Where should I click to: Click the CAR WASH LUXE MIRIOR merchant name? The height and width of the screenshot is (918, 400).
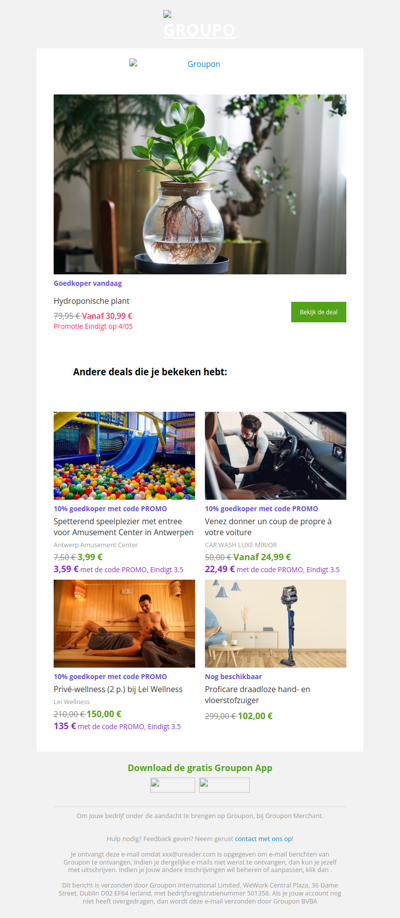[241, 545]
